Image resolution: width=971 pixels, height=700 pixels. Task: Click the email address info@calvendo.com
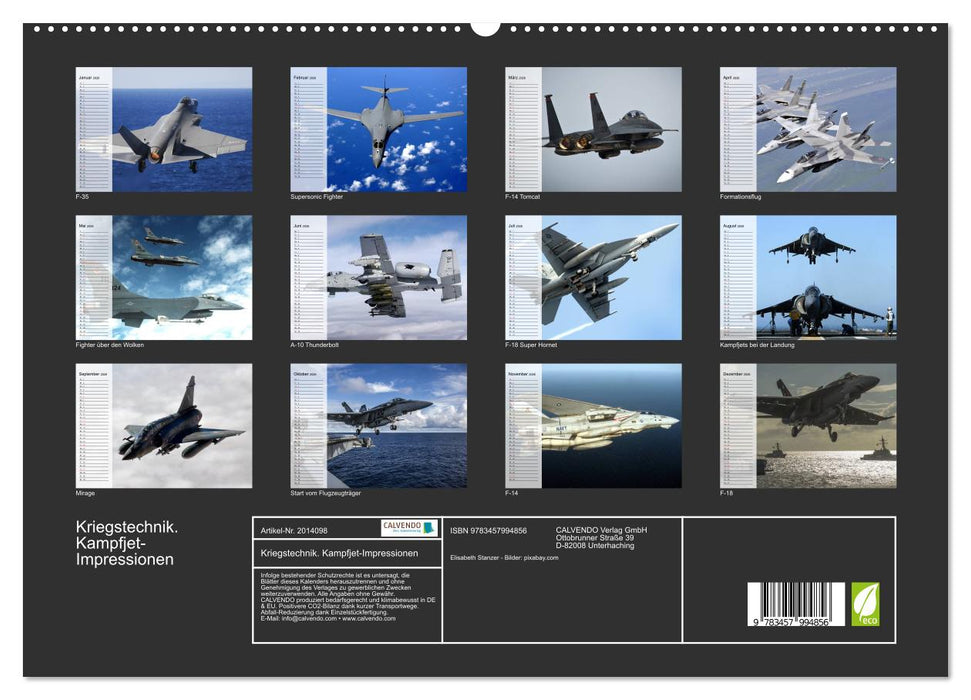(x=306, y=619)
